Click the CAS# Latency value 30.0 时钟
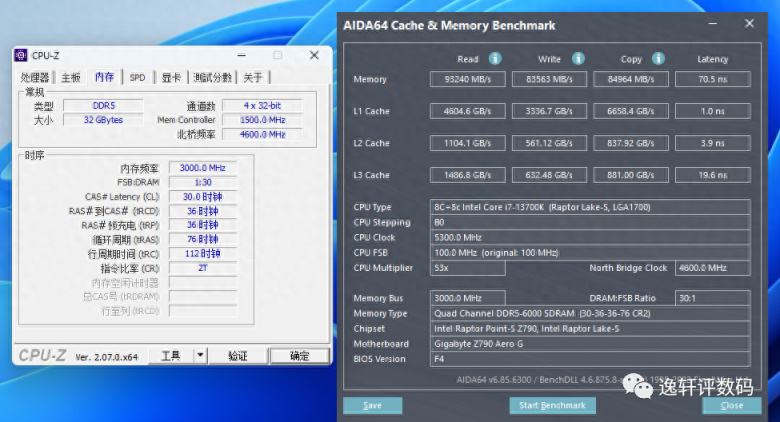The height and width of the screenshot is (422, 780). click(203, 197)
